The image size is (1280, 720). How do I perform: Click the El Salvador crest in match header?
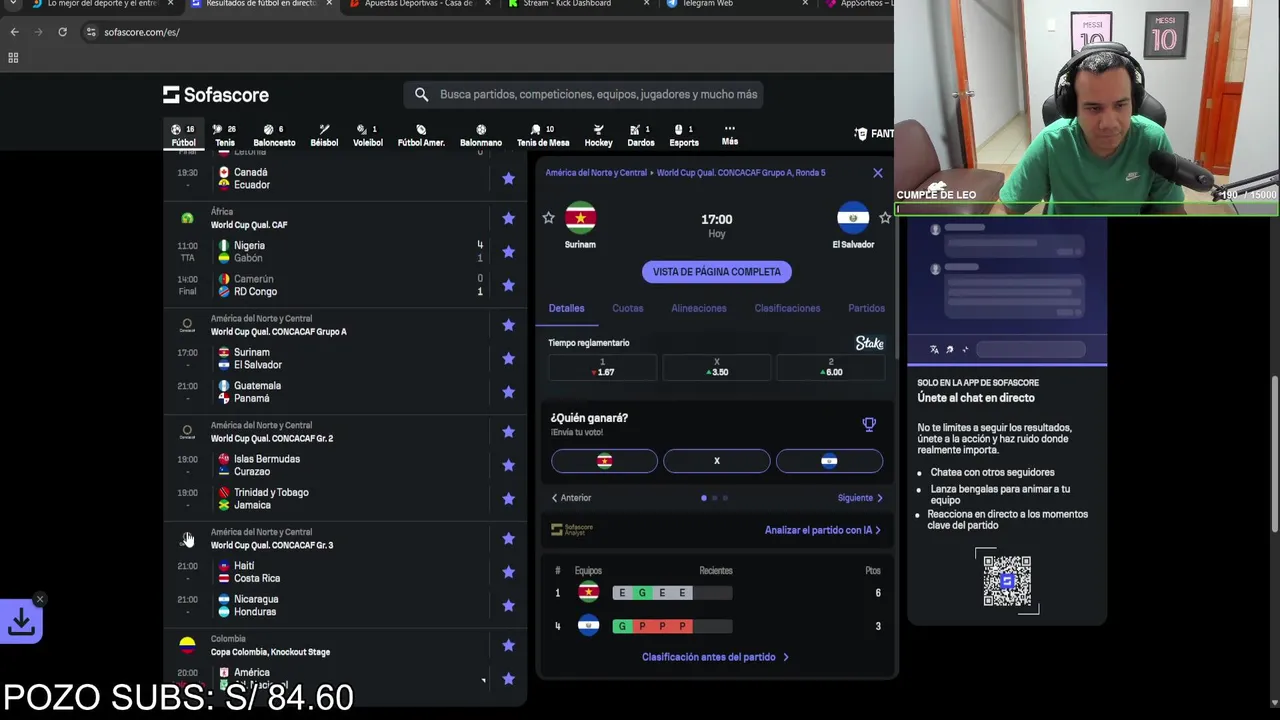tap(853, 218)
